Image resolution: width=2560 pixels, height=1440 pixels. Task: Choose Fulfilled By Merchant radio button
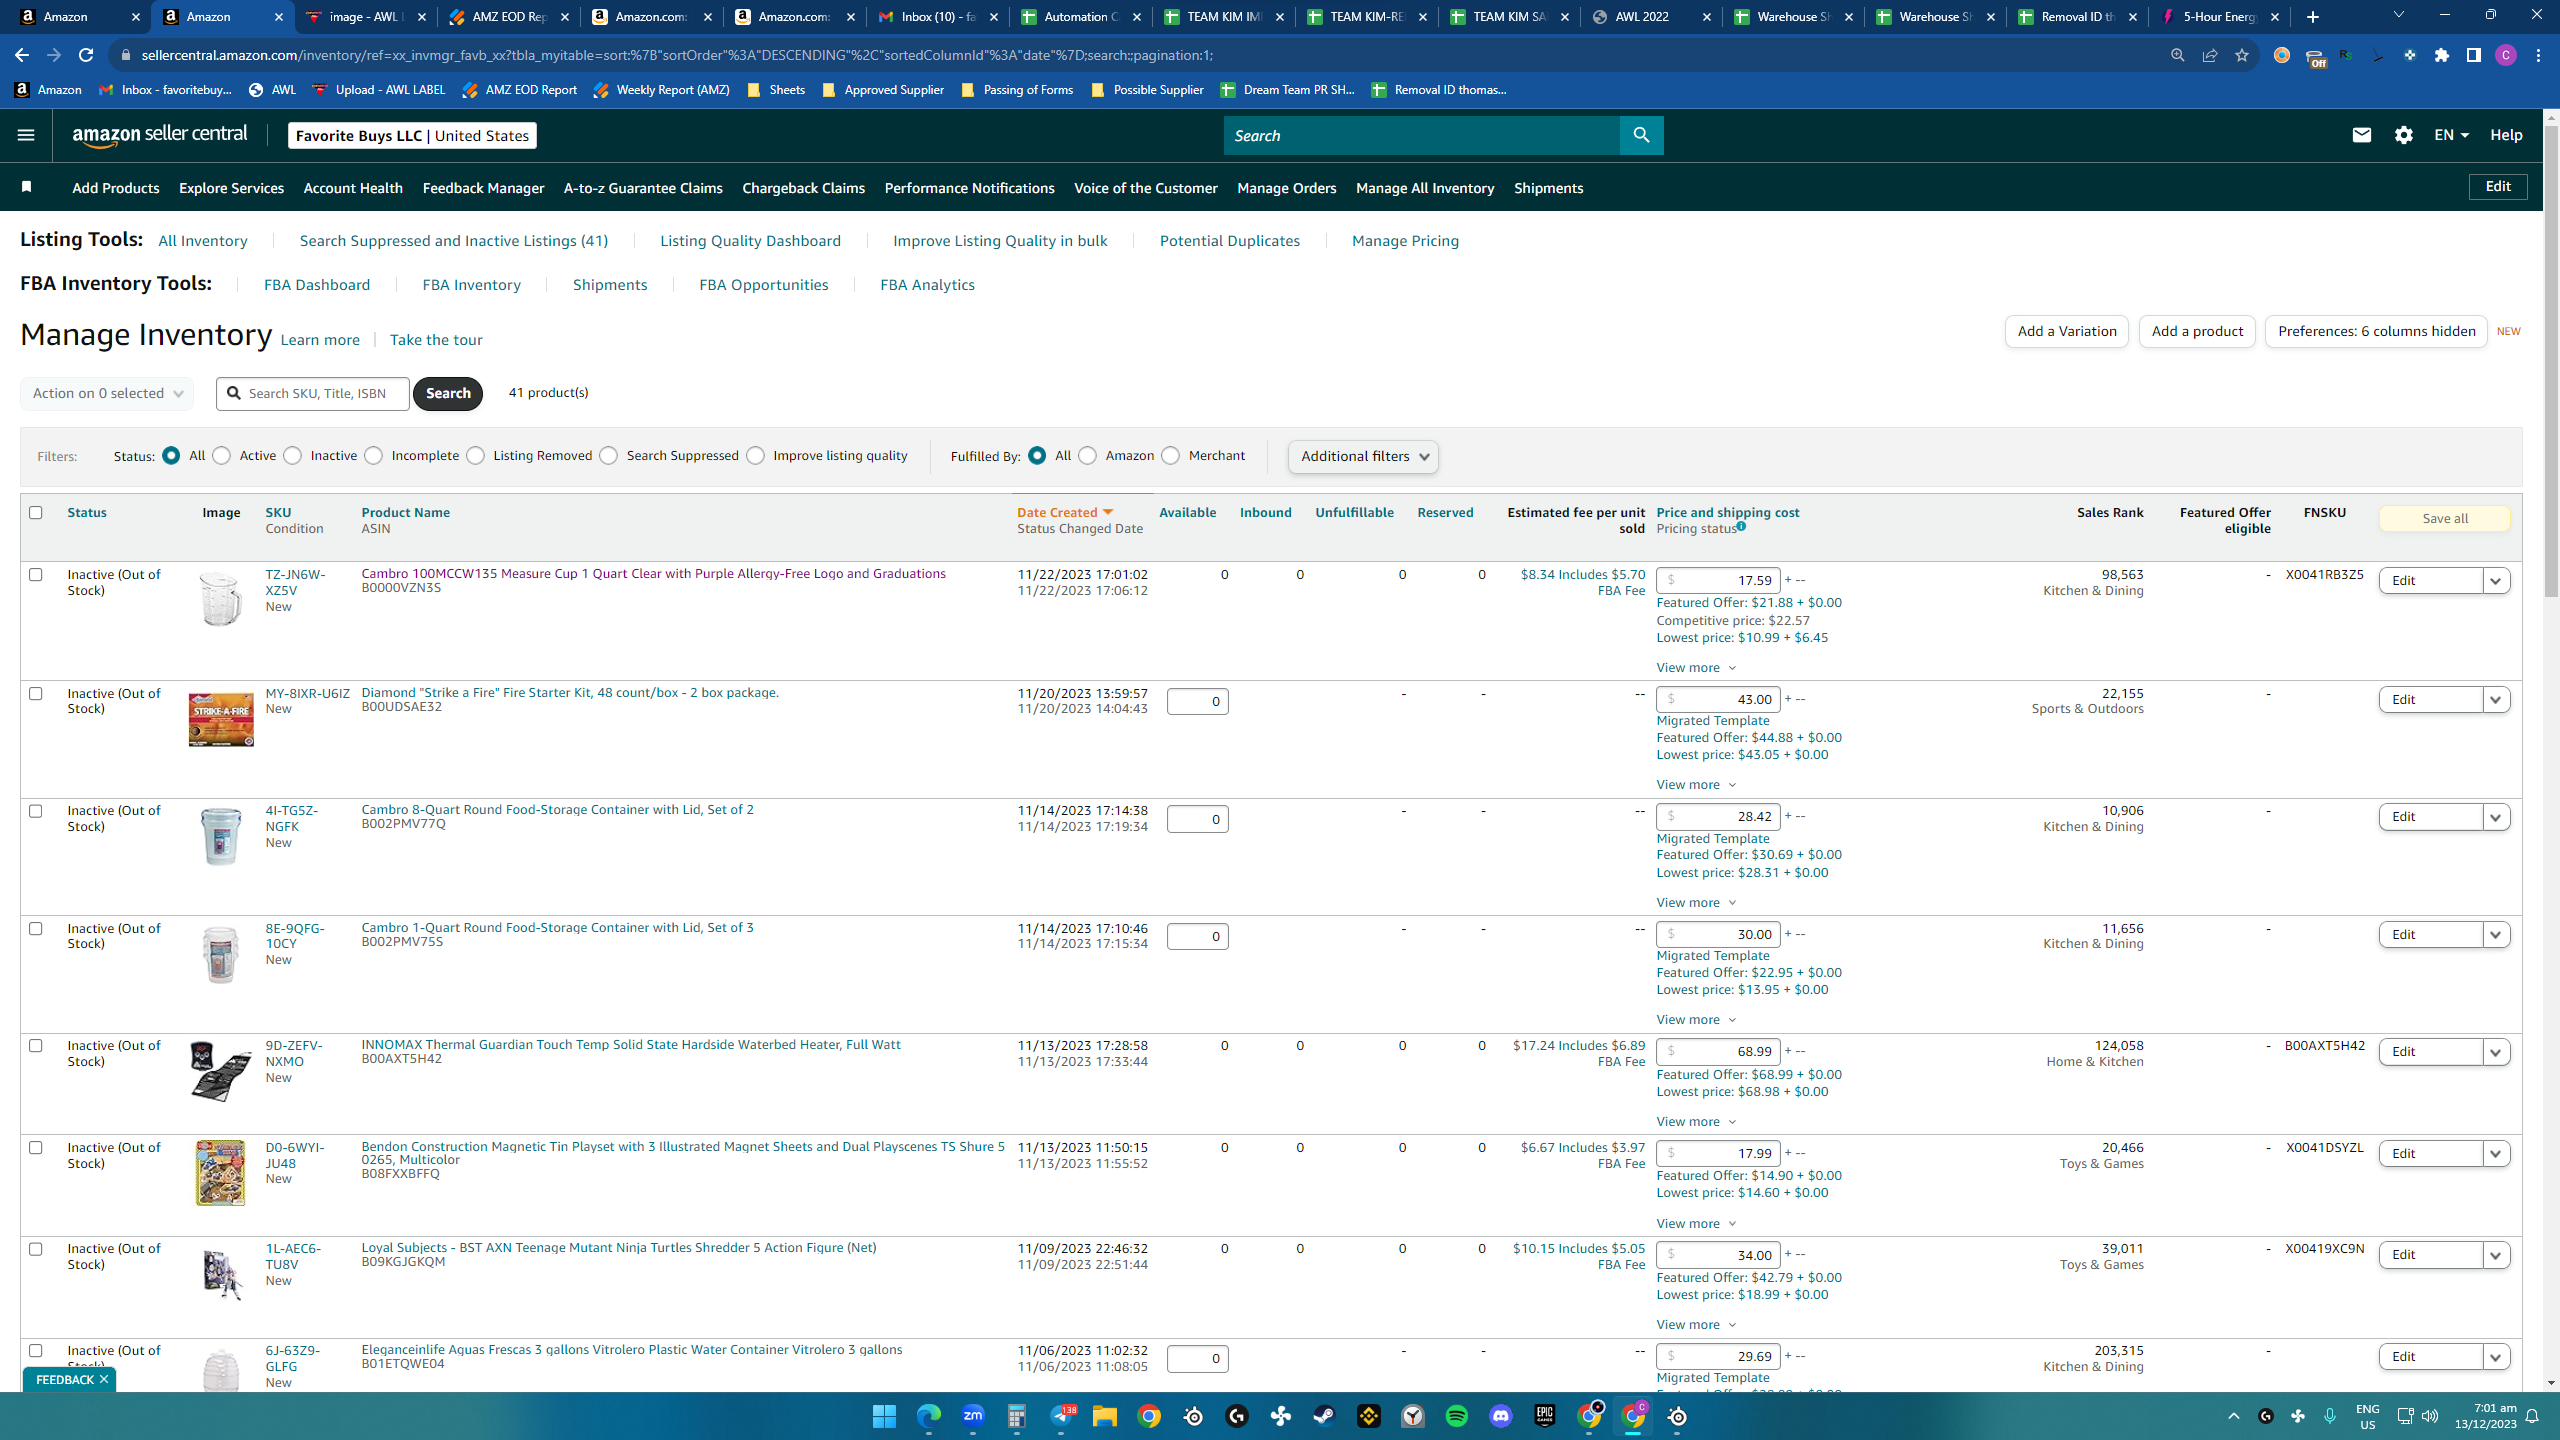(x=1171, y=455)
